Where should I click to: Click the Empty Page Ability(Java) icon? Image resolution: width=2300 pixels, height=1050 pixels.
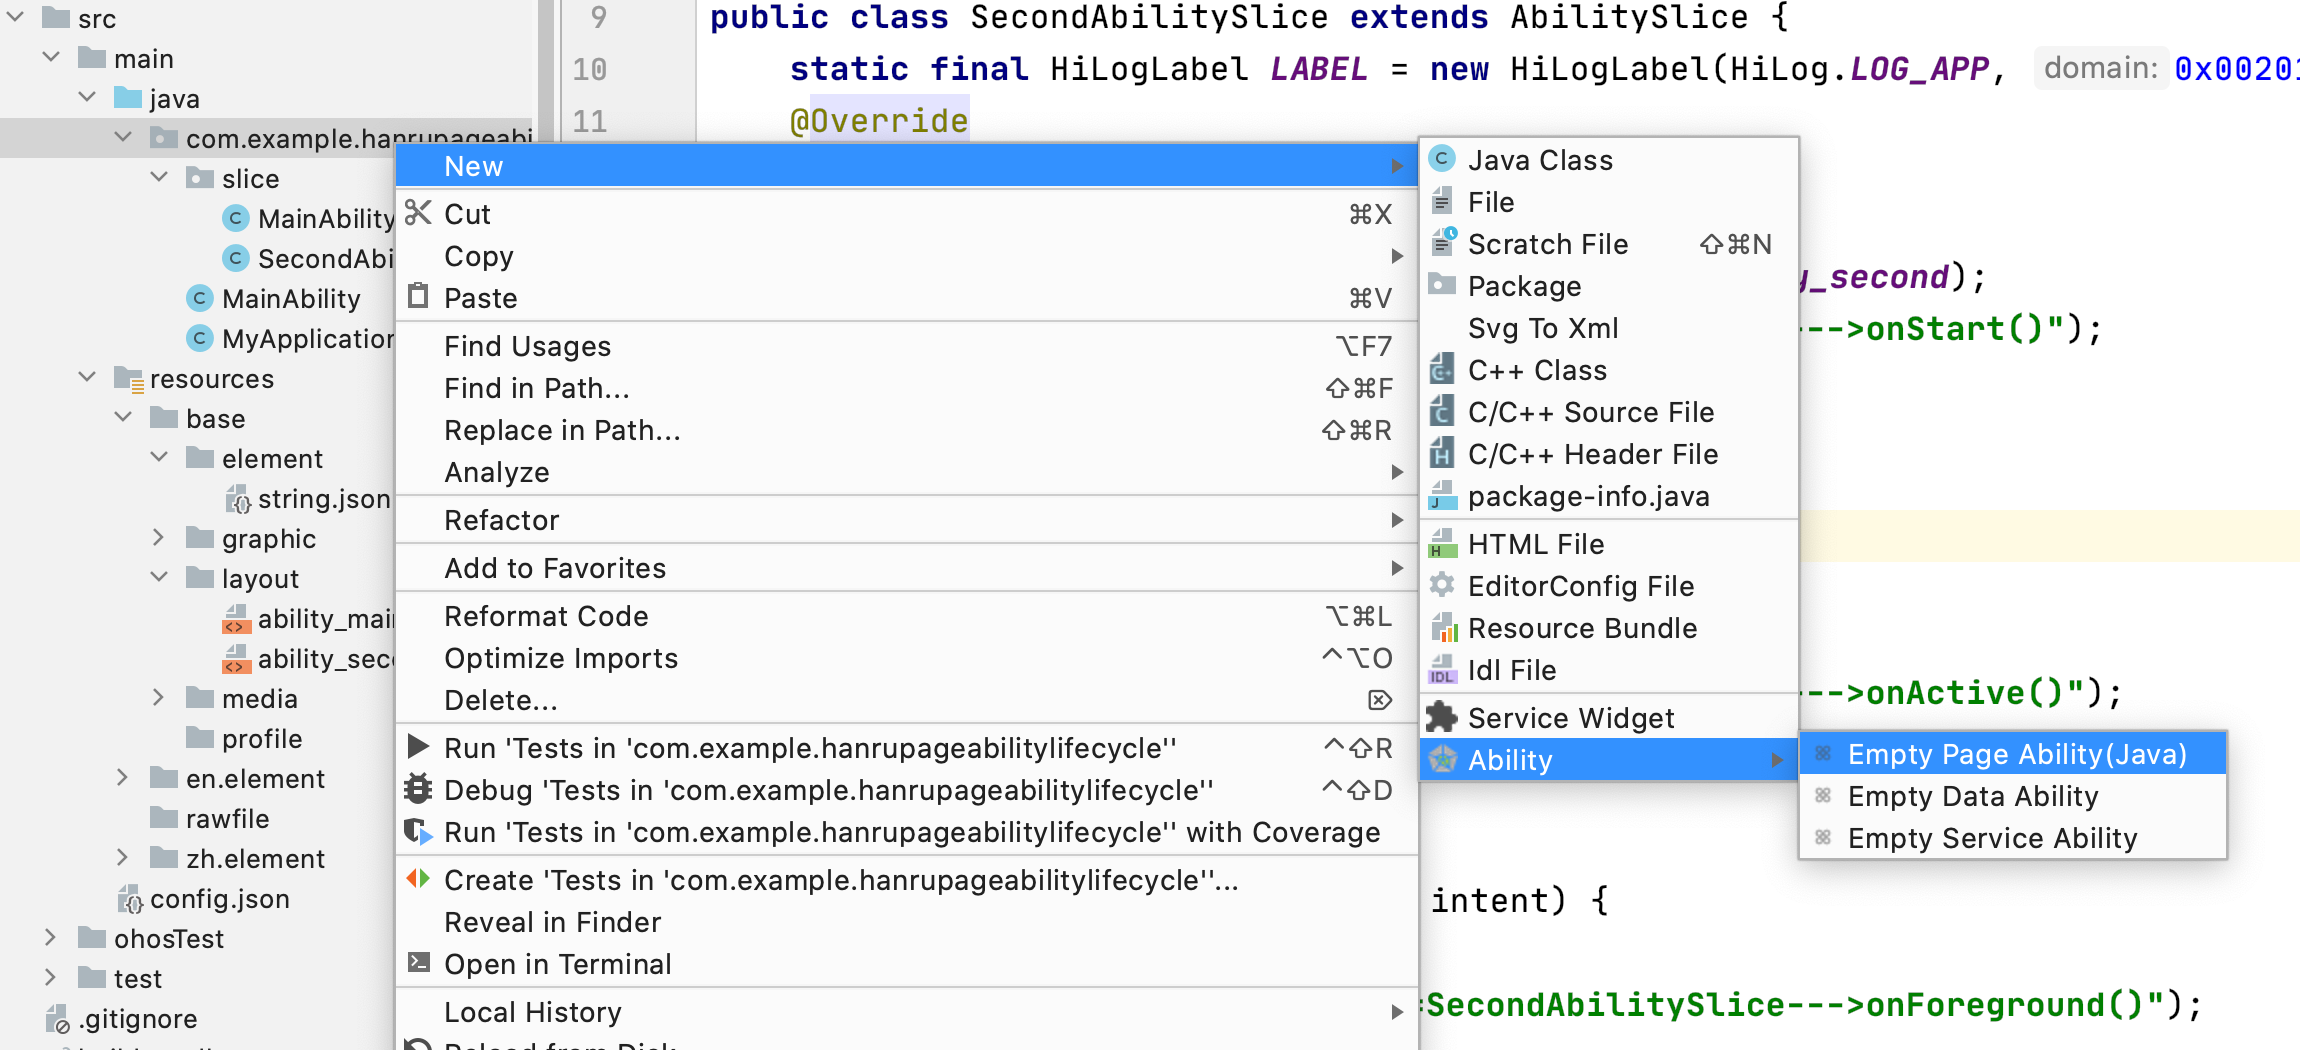pos(1823,754)
